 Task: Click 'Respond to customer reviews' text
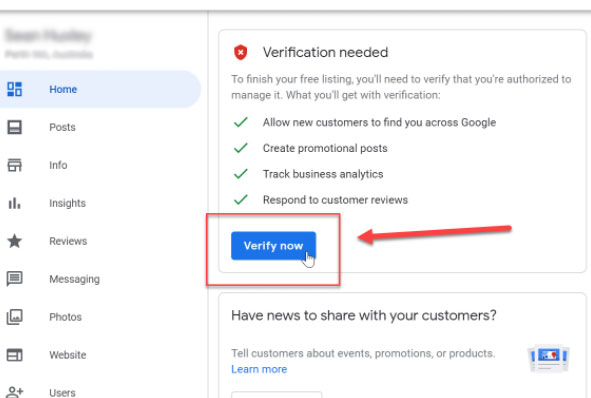coord(335,200)
